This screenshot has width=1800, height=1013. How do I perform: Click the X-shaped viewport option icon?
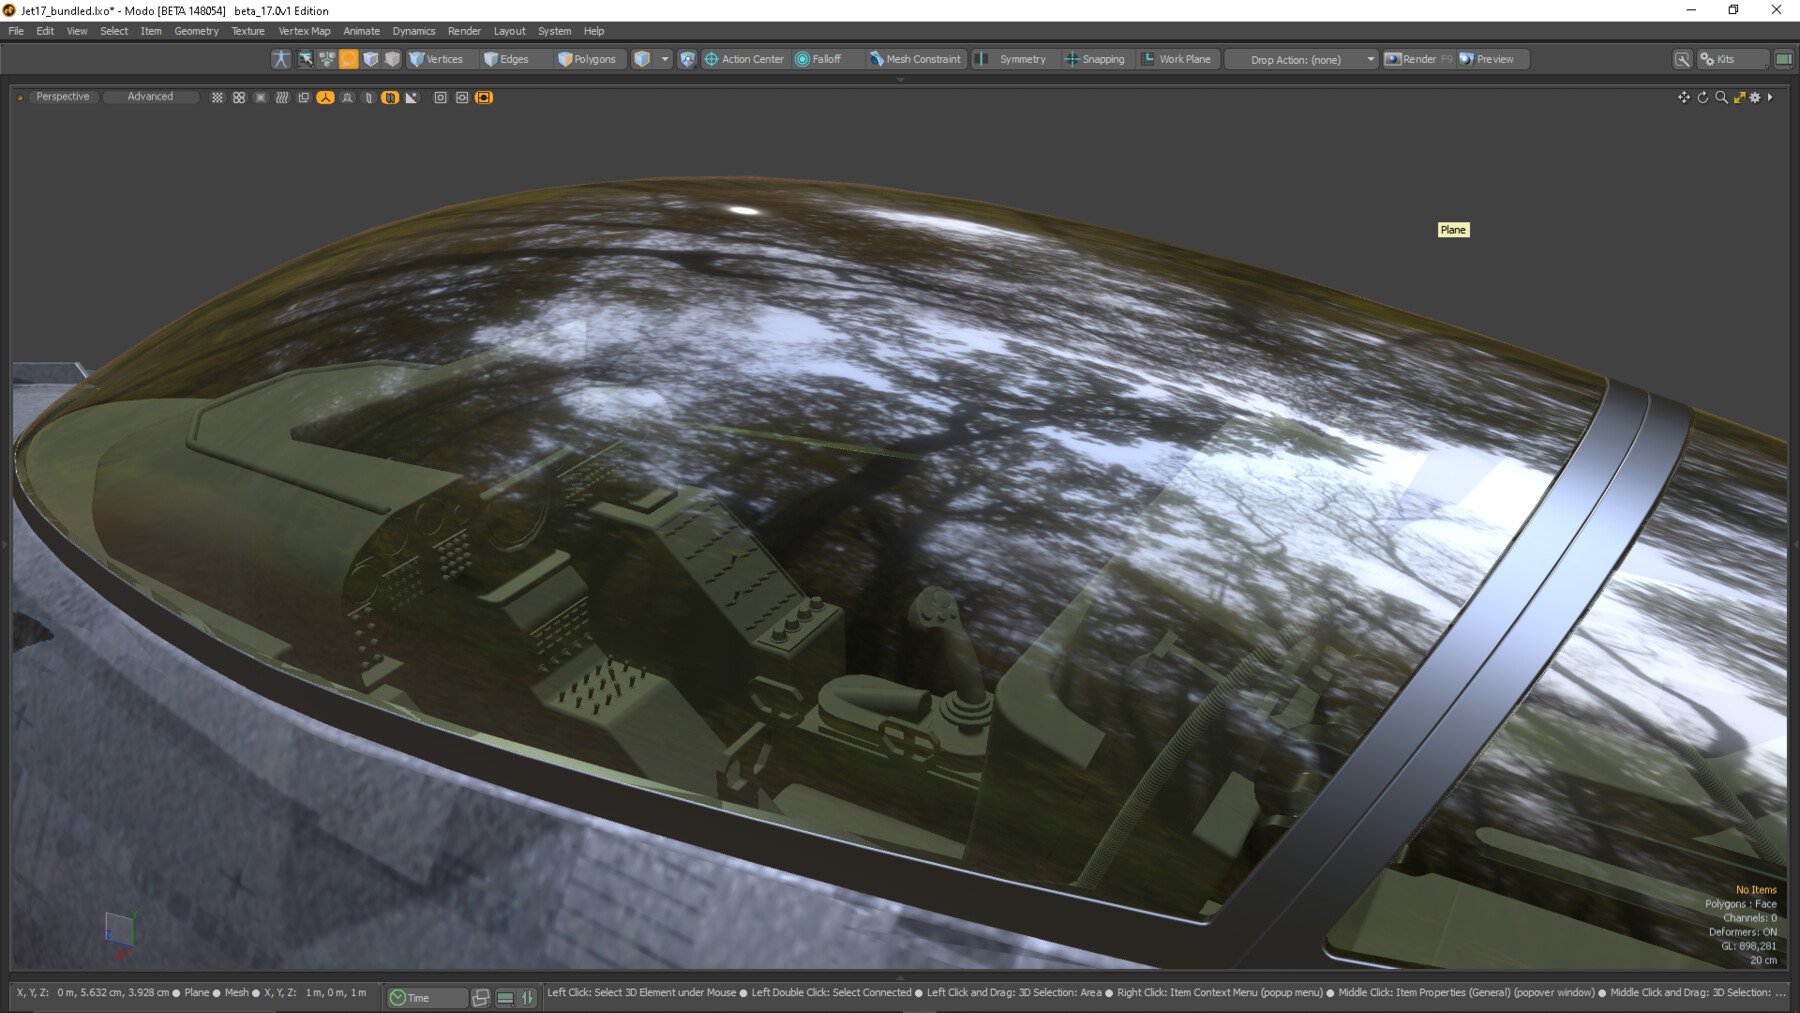click(261, 98)
